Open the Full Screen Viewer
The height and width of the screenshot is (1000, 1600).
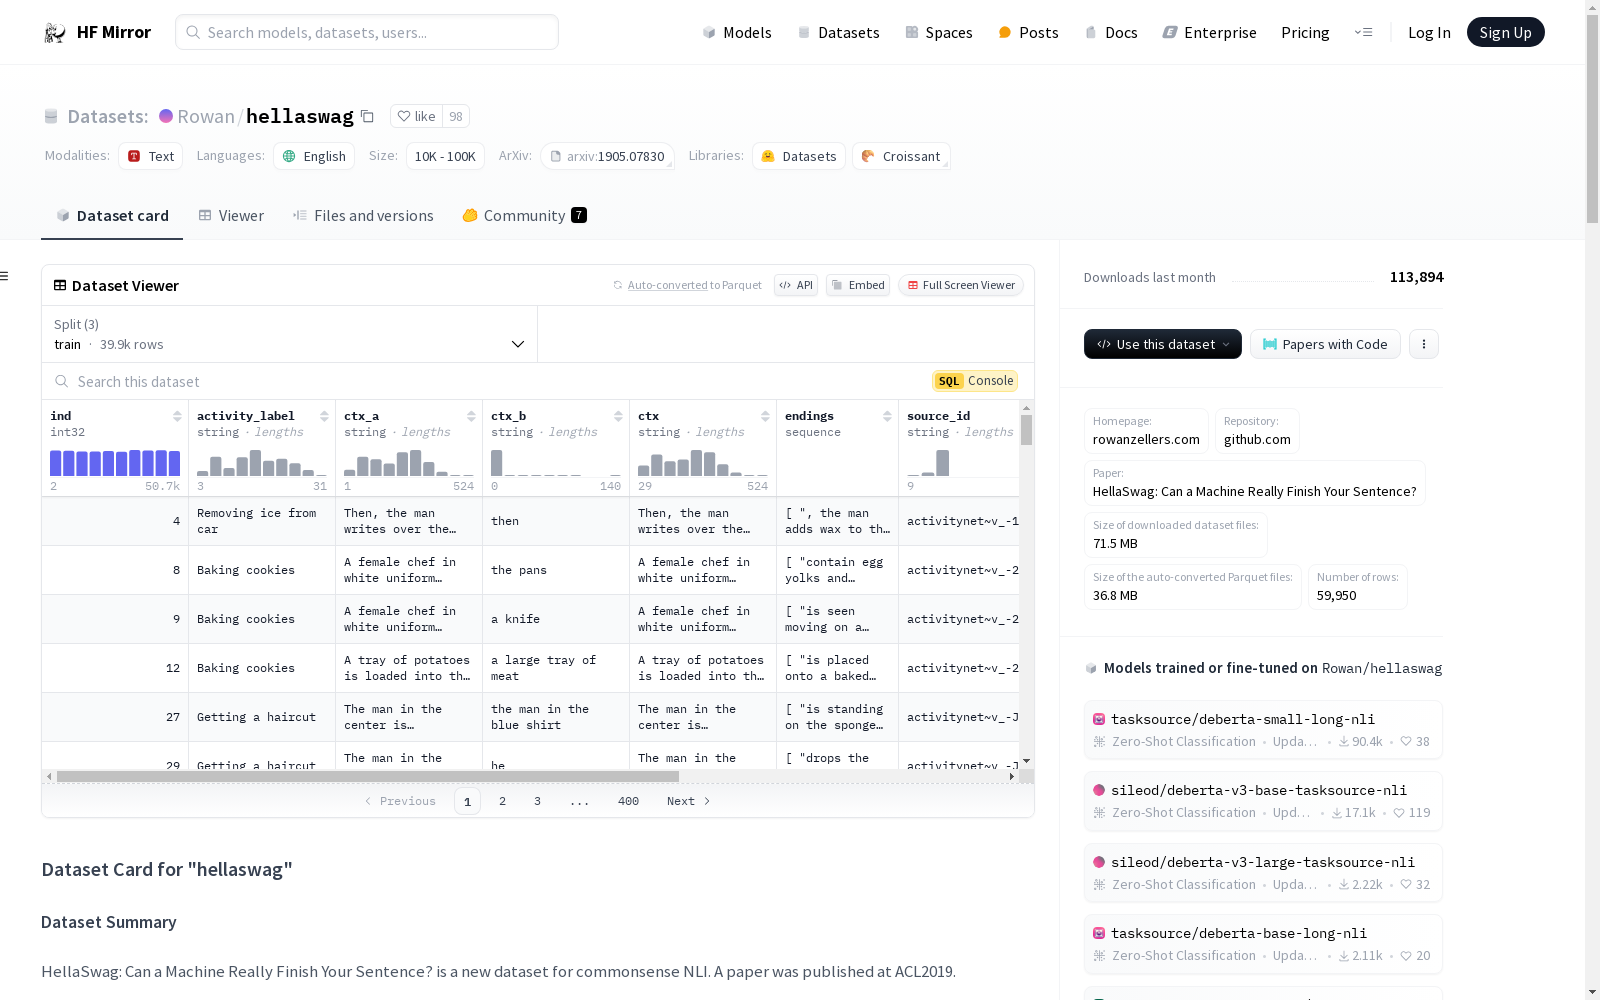point(961,285)
